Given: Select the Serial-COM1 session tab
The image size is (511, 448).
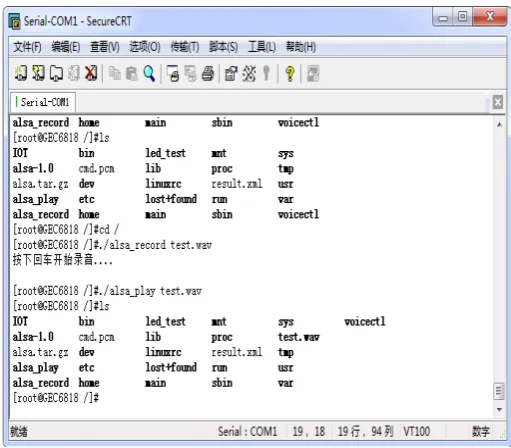Looking at the screenshot, I should pyautogui.click(x=43, y=102).
